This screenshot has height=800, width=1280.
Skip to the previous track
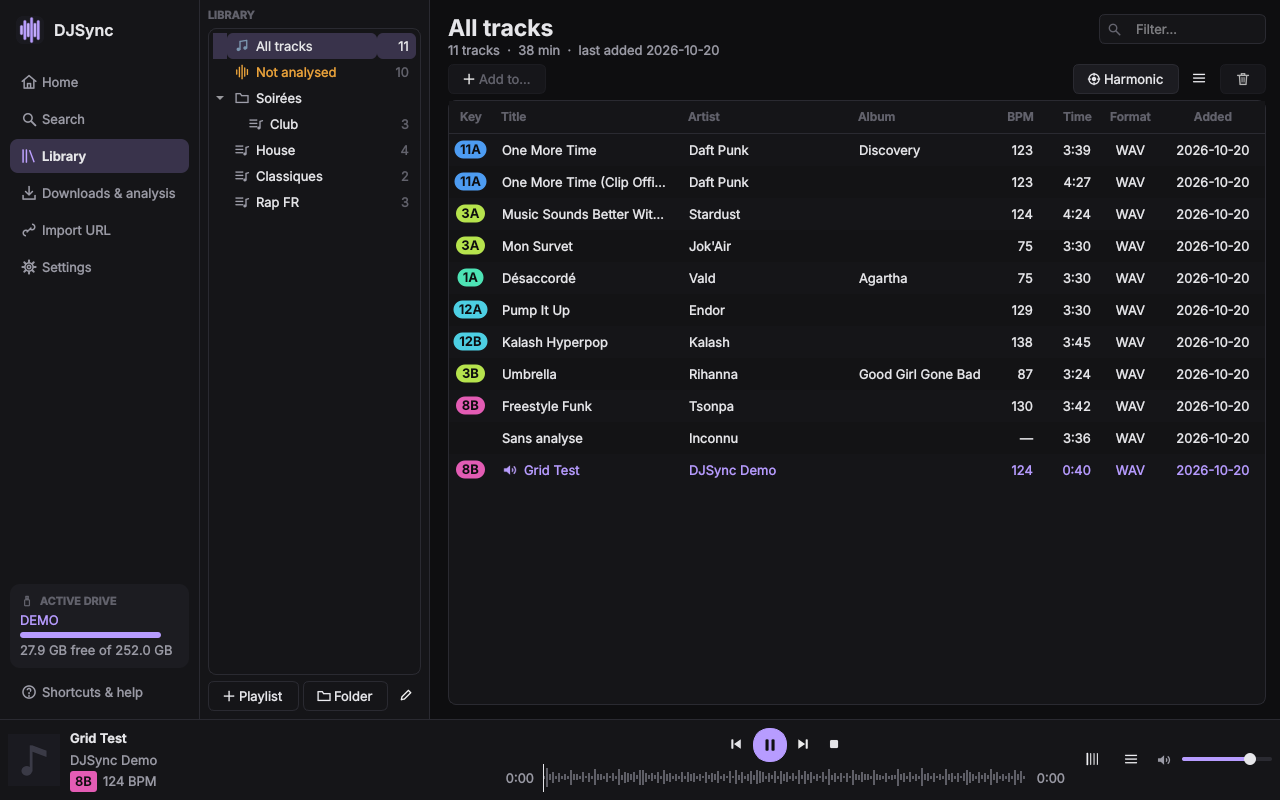[x=736, y=744]
